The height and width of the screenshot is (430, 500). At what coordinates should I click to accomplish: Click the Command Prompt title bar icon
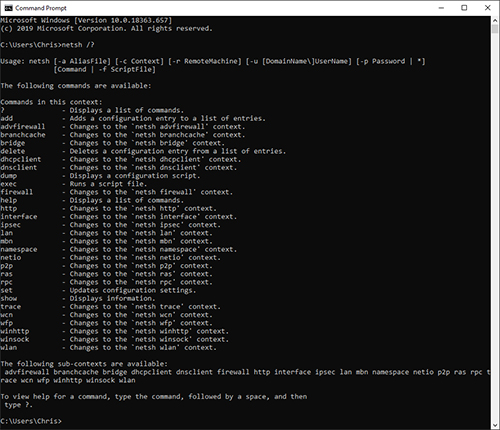click(x=8, y=8)
